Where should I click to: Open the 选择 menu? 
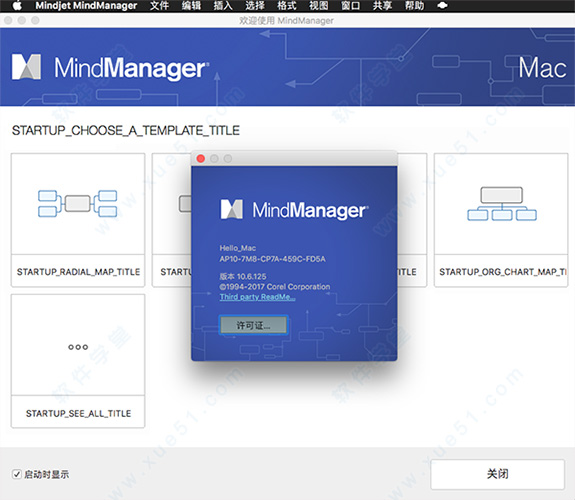pyautogui.click(x=255, y=6)
